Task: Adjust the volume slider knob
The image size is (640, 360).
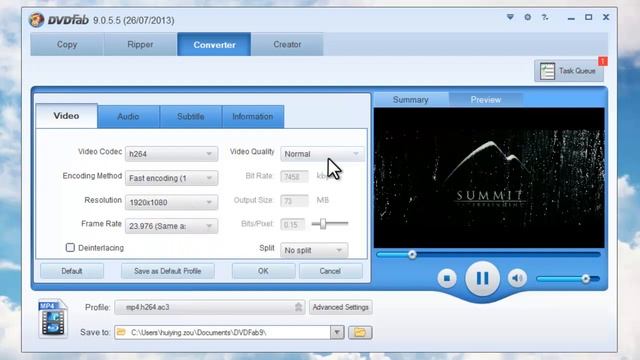Action: click(x=586, y=279)
